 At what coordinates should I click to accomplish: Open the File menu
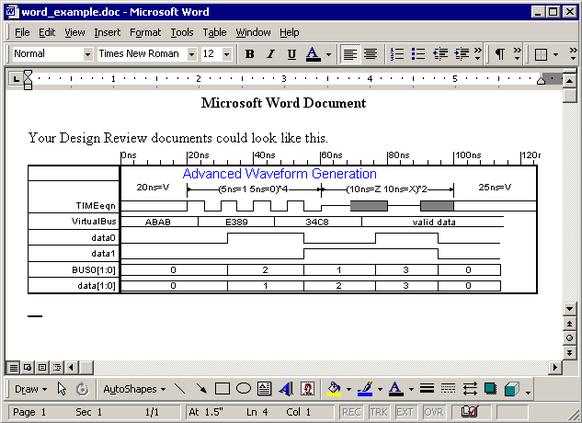point(22,33)
